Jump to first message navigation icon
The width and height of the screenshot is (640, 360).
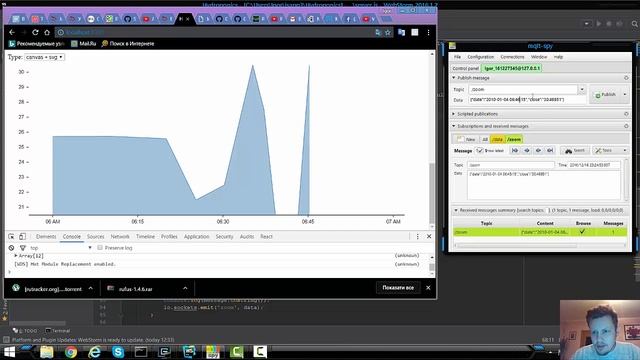(515, 151)
